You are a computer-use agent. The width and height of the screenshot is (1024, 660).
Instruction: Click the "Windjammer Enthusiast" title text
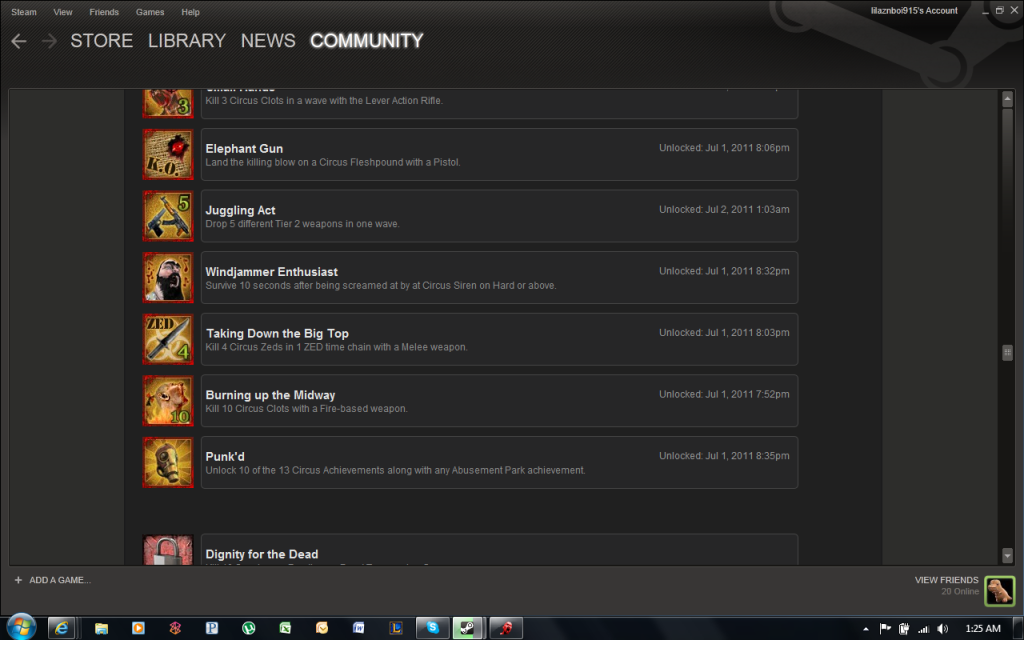coord(272,272)
